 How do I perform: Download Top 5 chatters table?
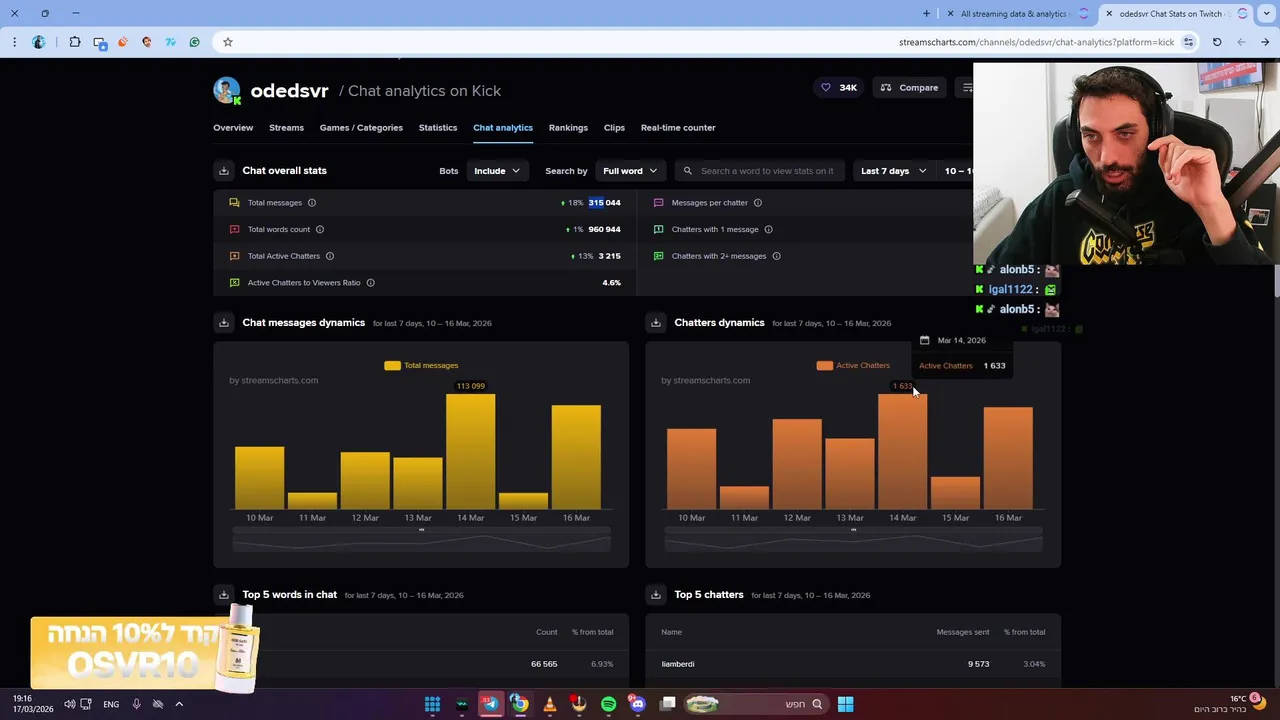[656, 595]
